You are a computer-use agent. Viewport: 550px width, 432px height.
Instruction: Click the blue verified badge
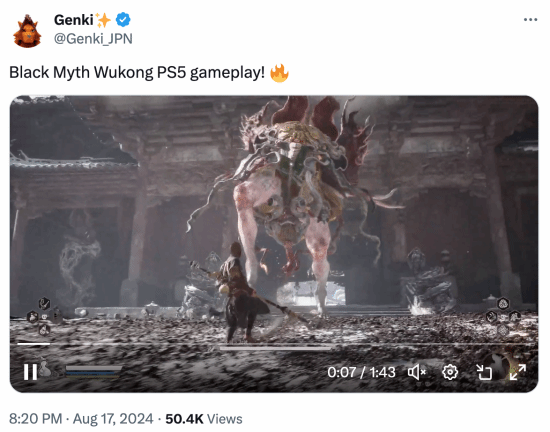pyautogui.click(x=123, y=20)
